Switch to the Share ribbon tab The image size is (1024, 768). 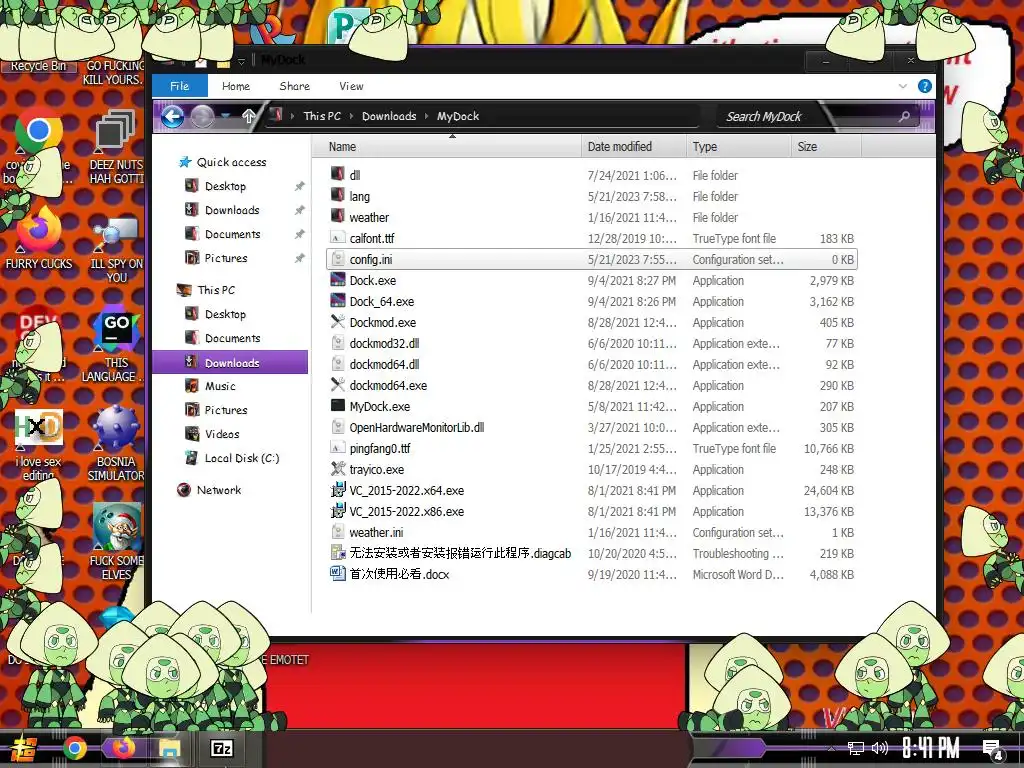[x=295, y=86]
